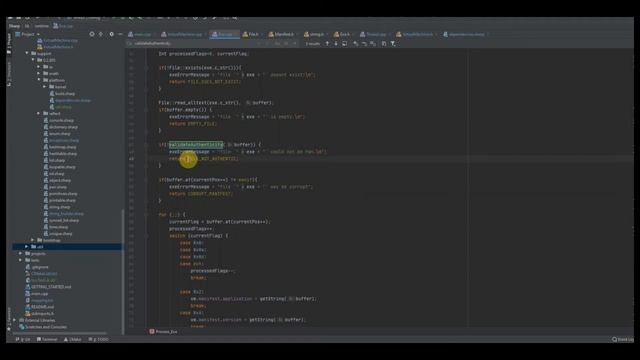Expand the tests folder
Screen dimensions: 640x360
tap(21, 260)
